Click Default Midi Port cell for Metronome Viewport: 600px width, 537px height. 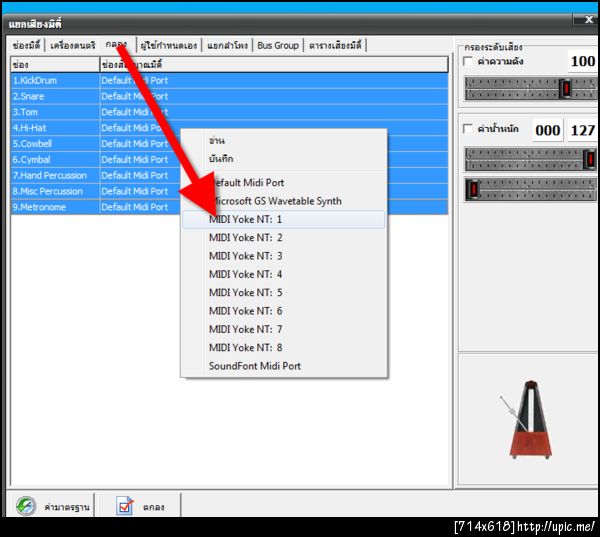point(135,207)
